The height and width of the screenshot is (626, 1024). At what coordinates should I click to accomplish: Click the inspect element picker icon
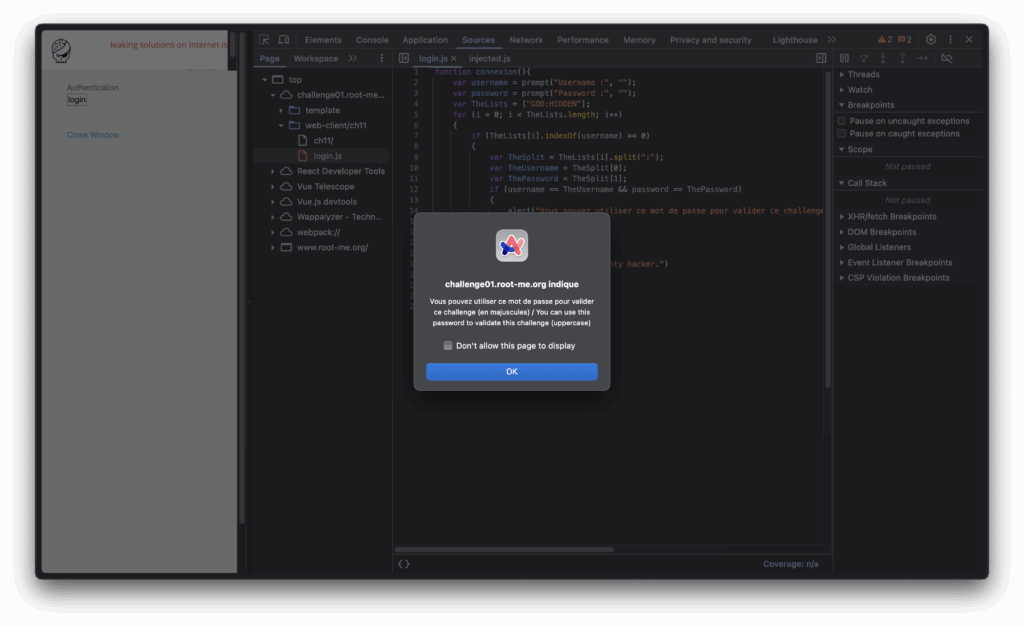(x=264, y=40)
